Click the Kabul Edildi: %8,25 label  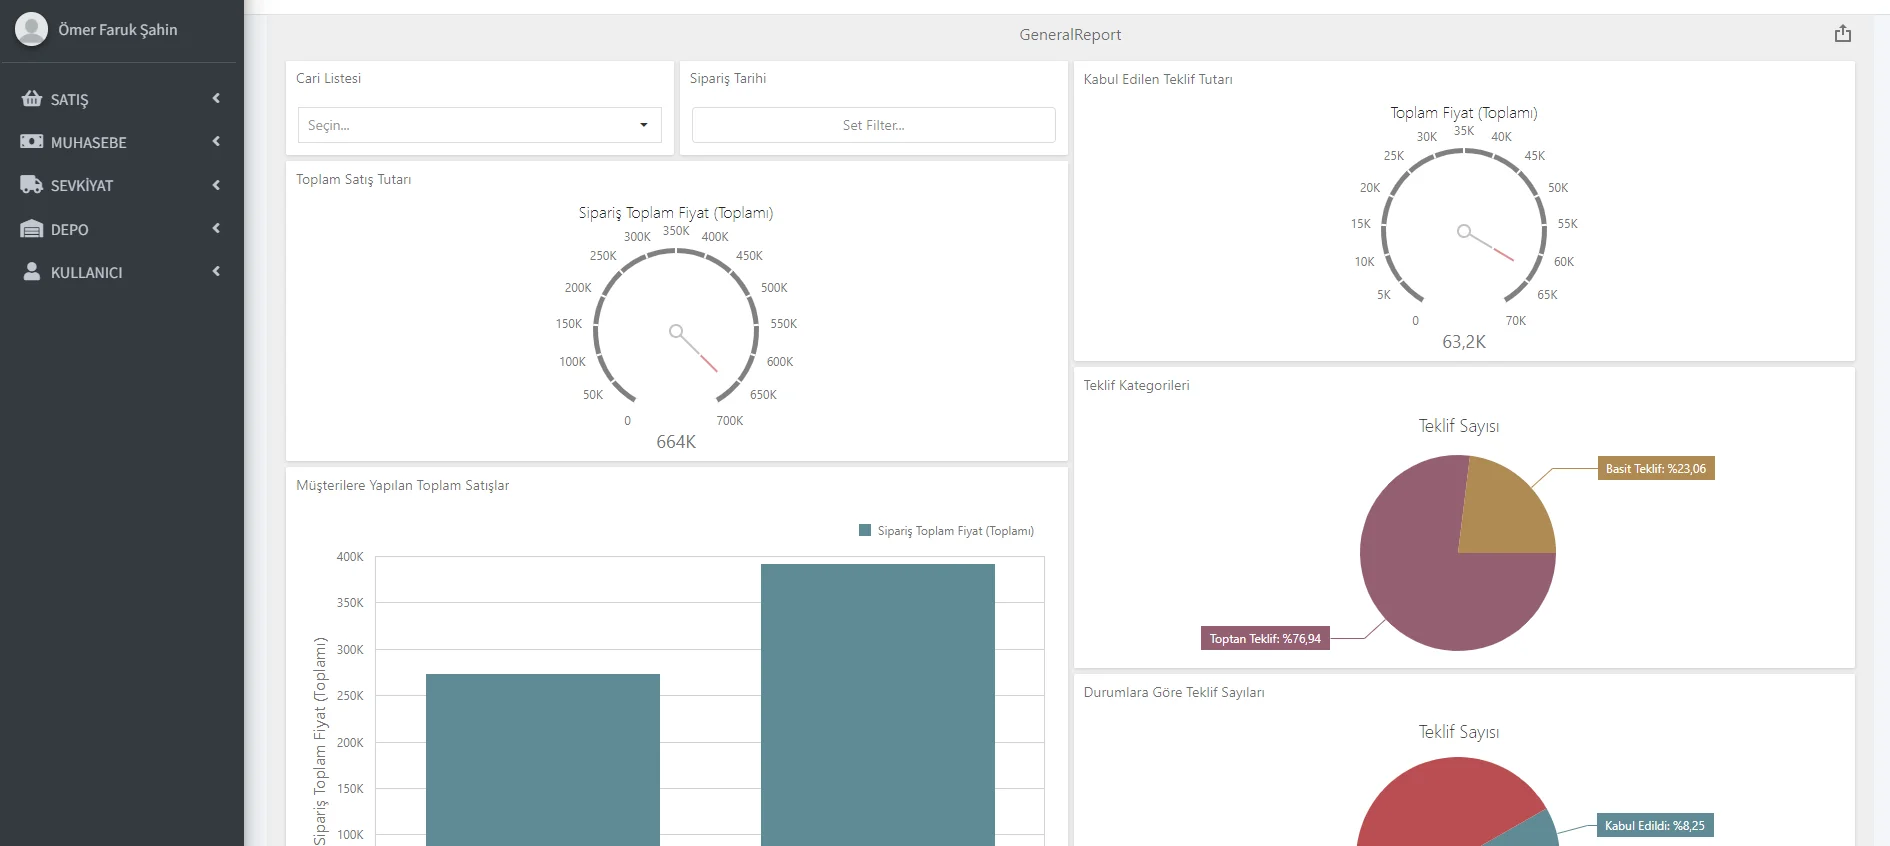1655,826
